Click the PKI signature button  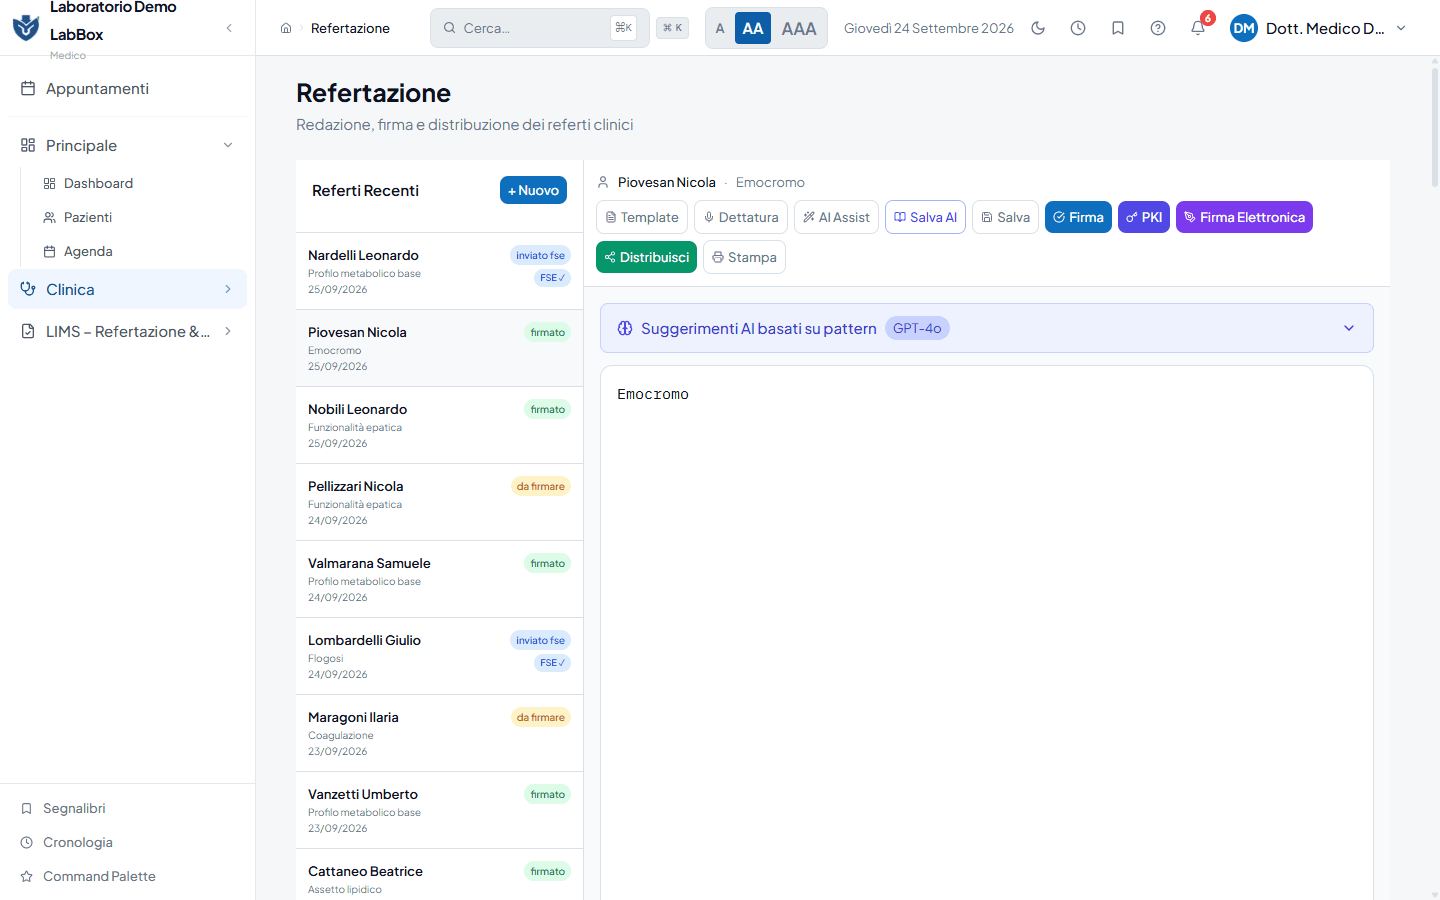[x=1144, y=217]
